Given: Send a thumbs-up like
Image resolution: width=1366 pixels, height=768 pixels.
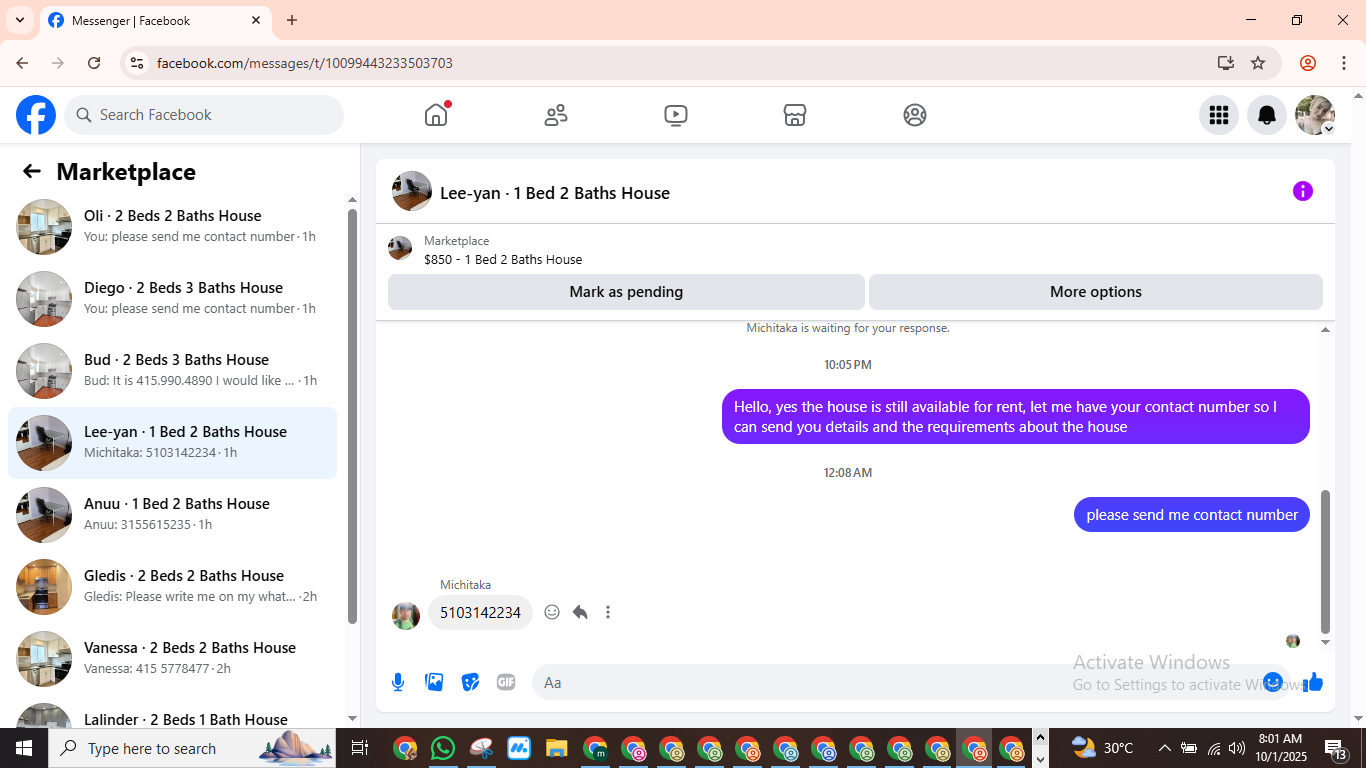Looking at the screenshot, I should point(1313,682).
